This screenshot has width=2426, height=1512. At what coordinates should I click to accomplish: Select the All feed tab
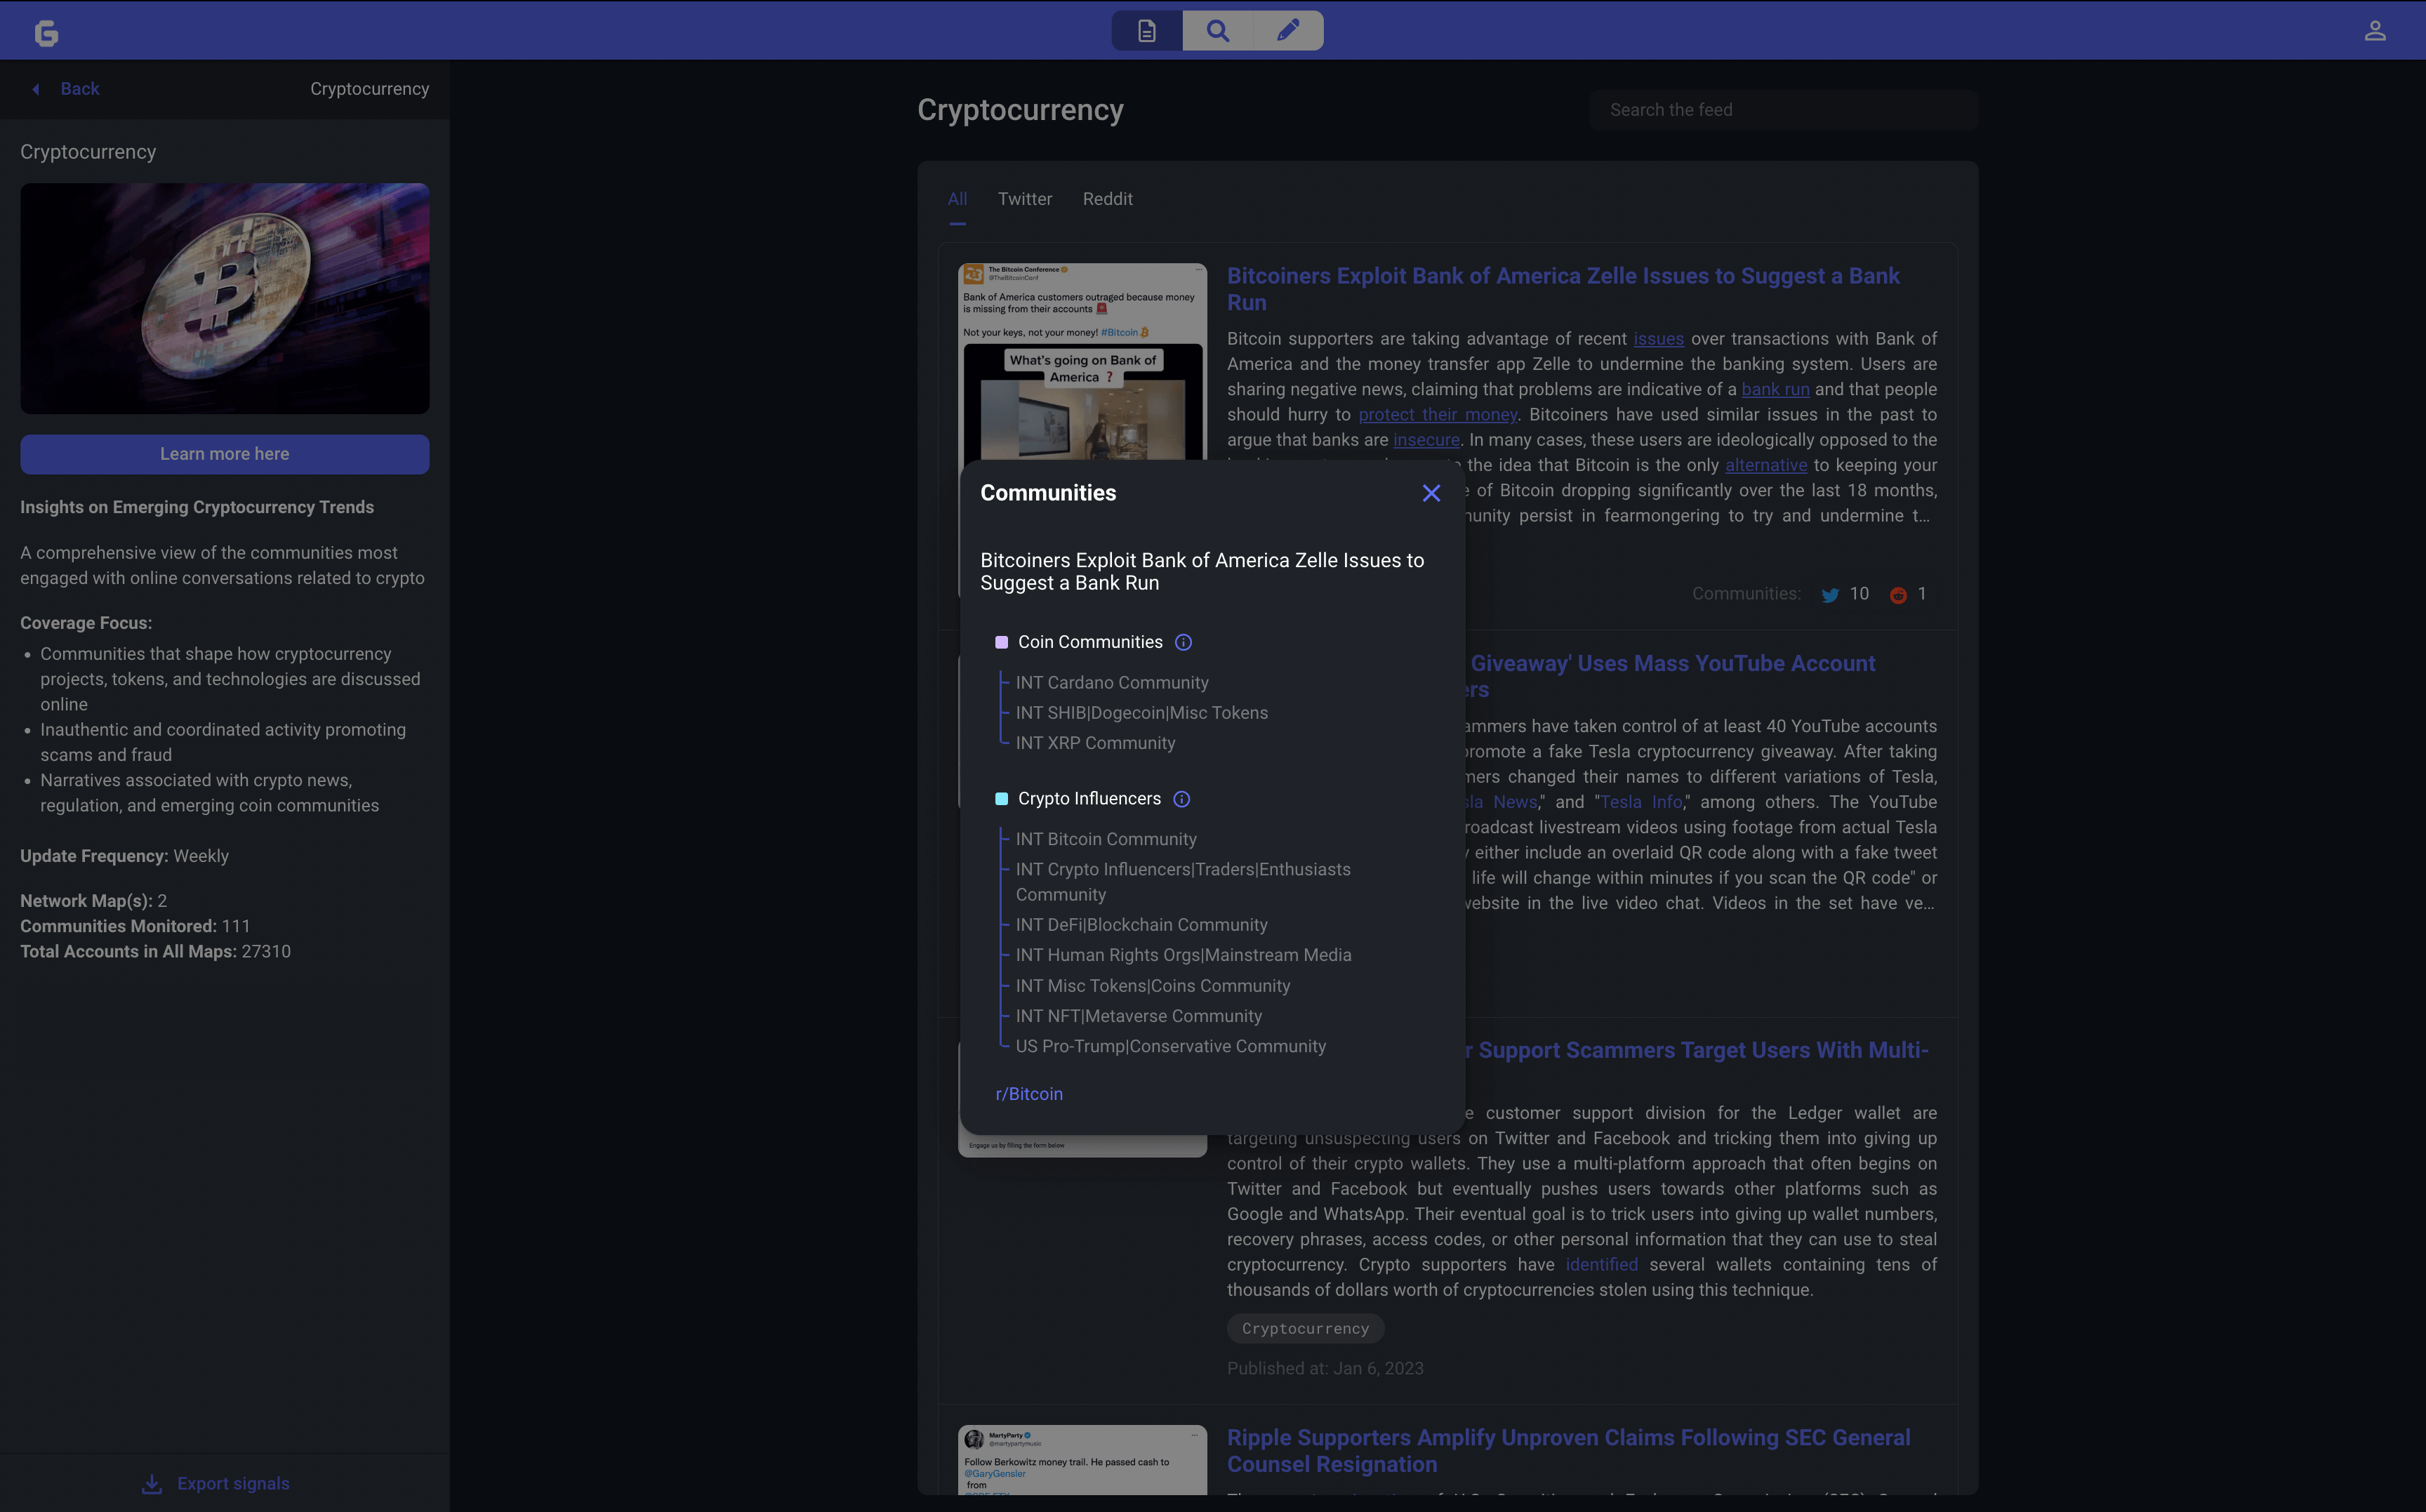[957, 199]
